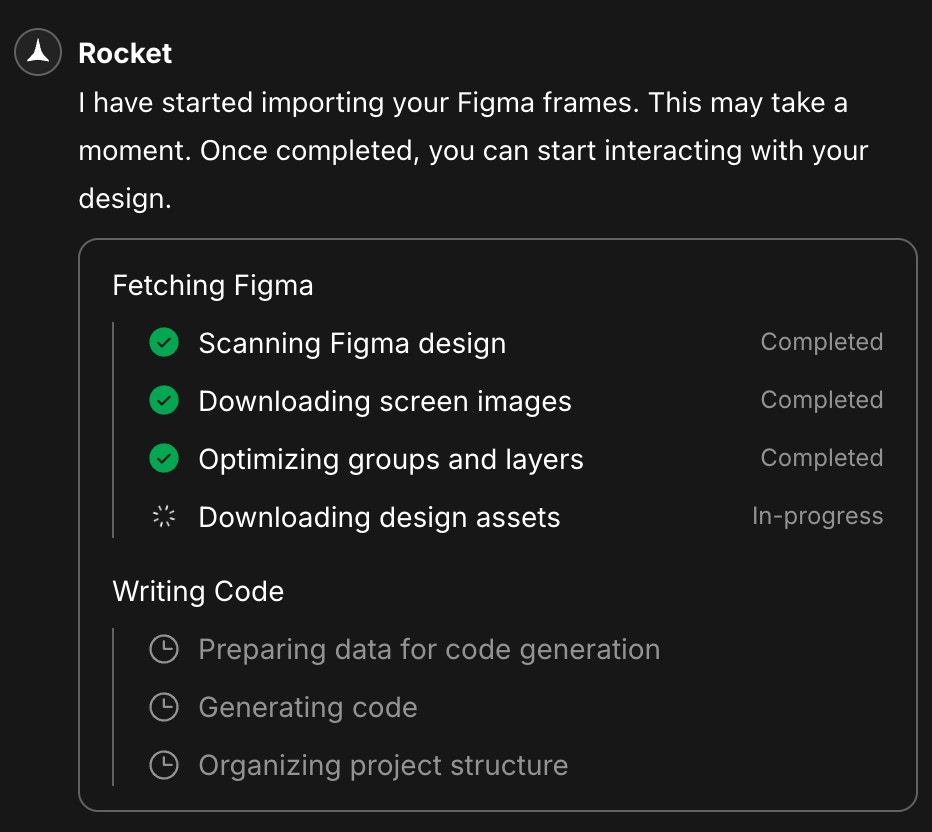This screenshot has height=832, width=932.
Task: Click the Completed label for Scanning Figma design
Action: [x=822, y=342]
